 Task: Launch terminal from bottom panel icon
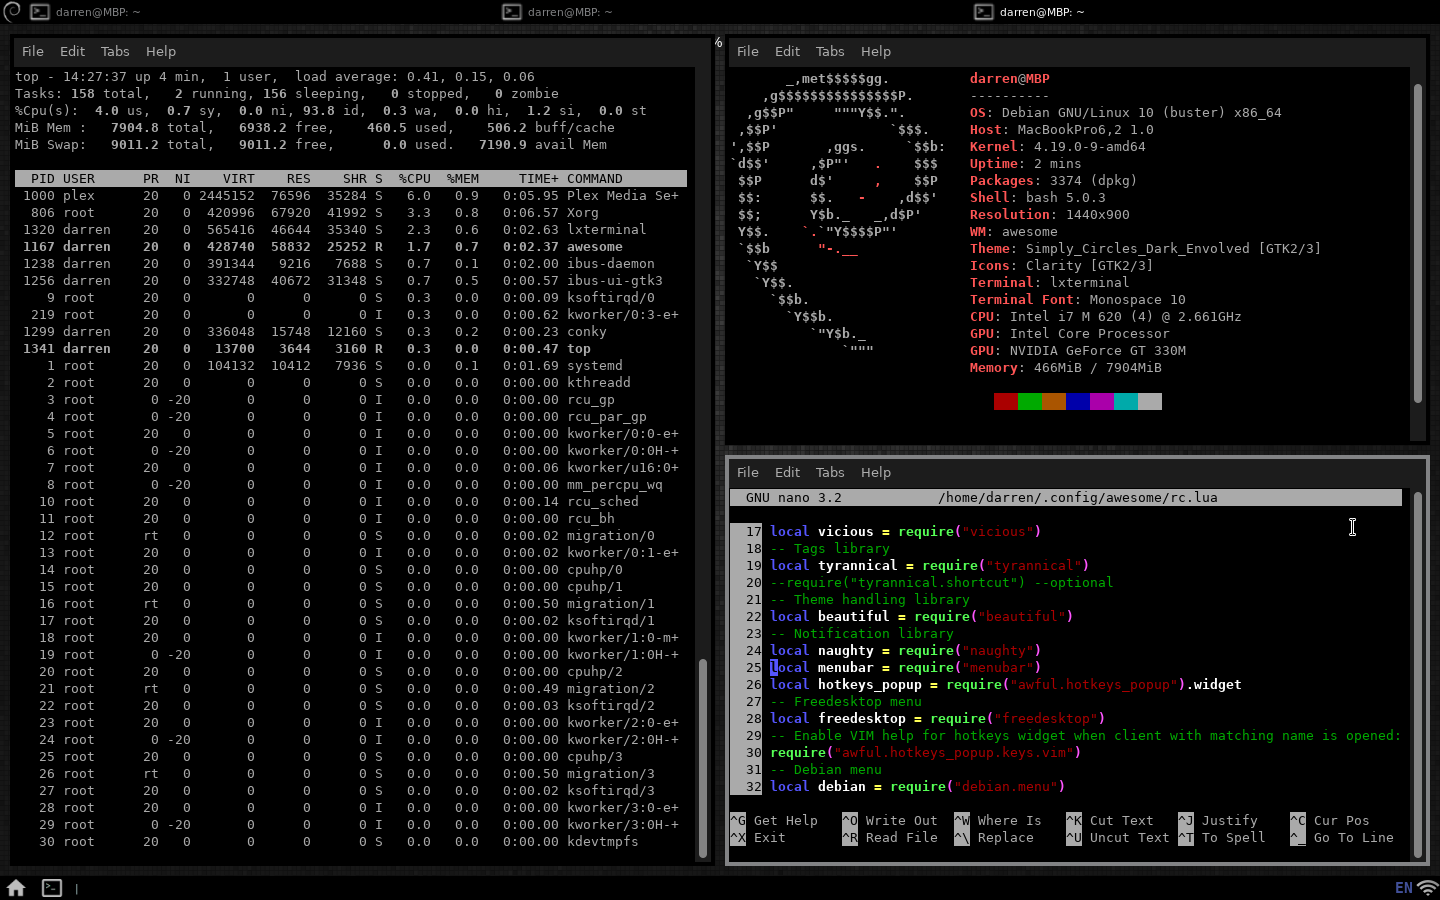pyautogui.click(x=52, y=888)
